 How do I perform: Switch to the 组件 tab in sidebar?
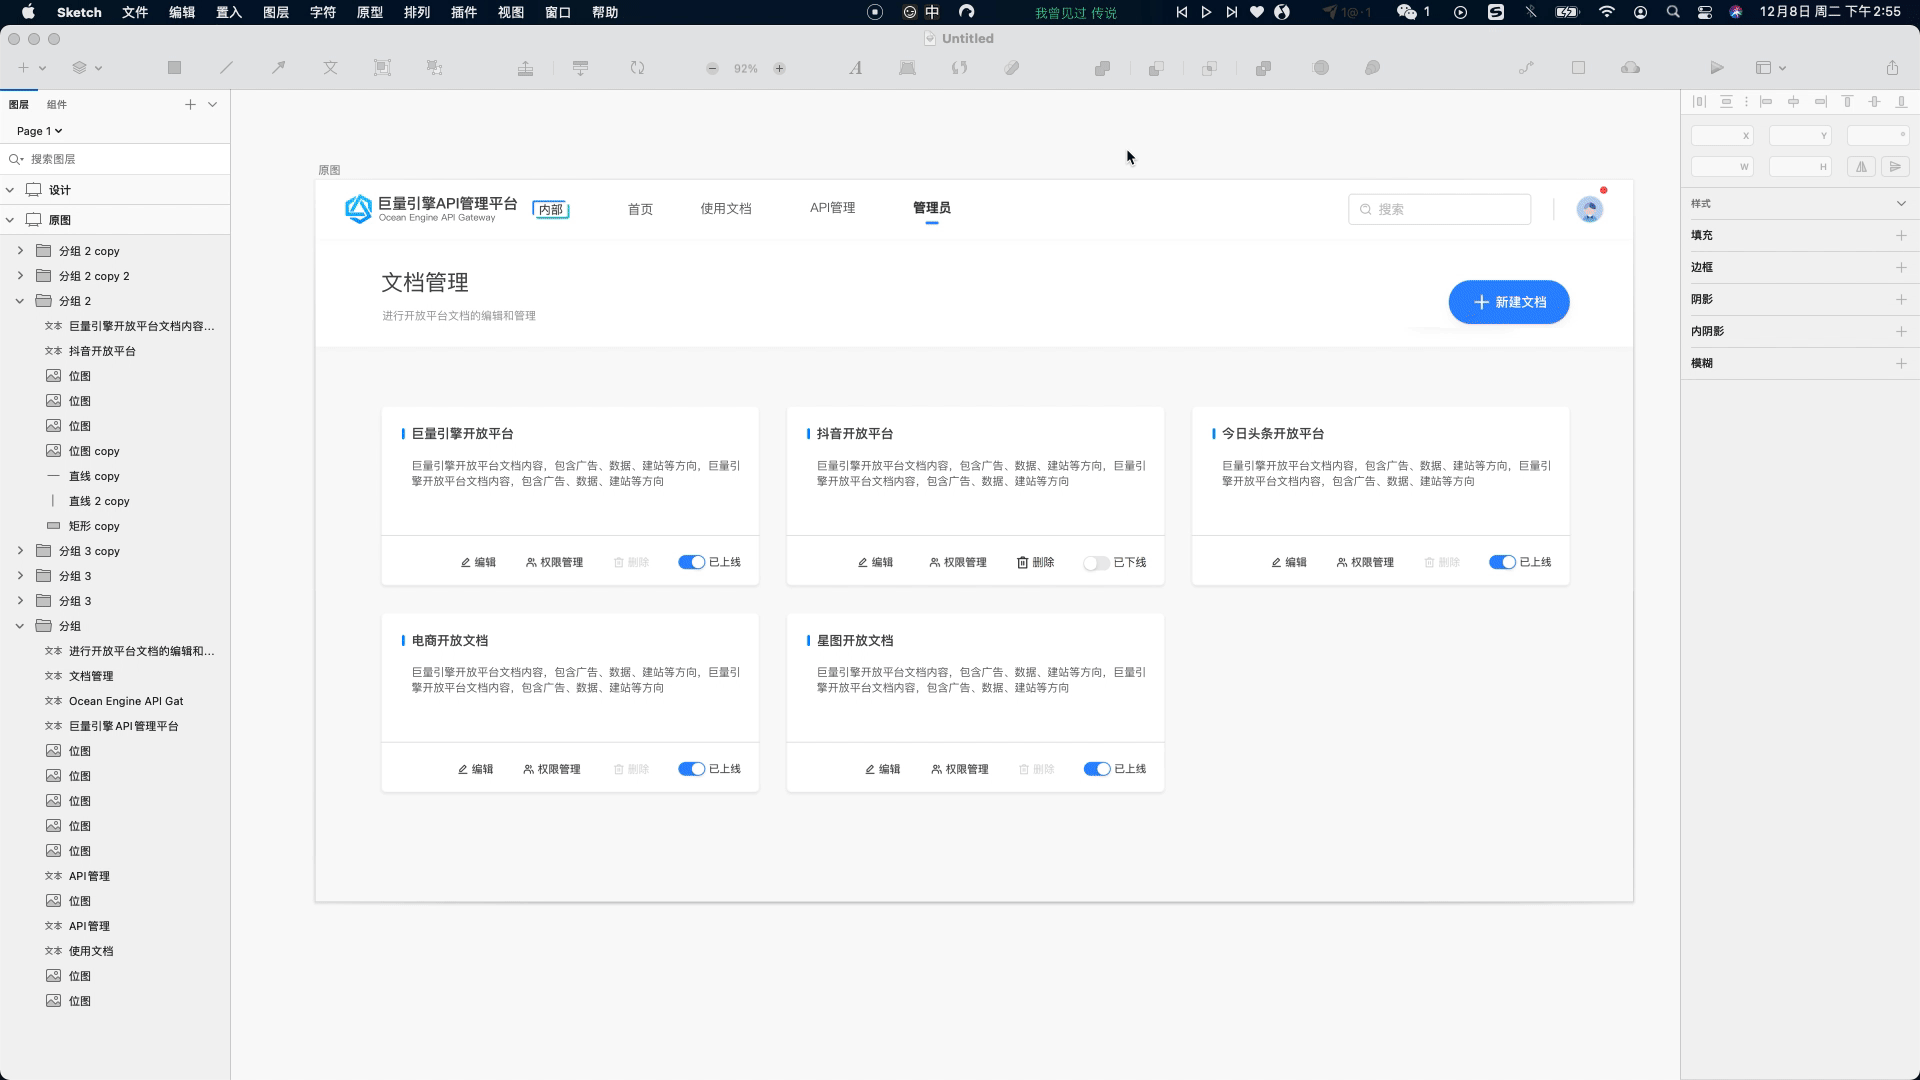57,104
